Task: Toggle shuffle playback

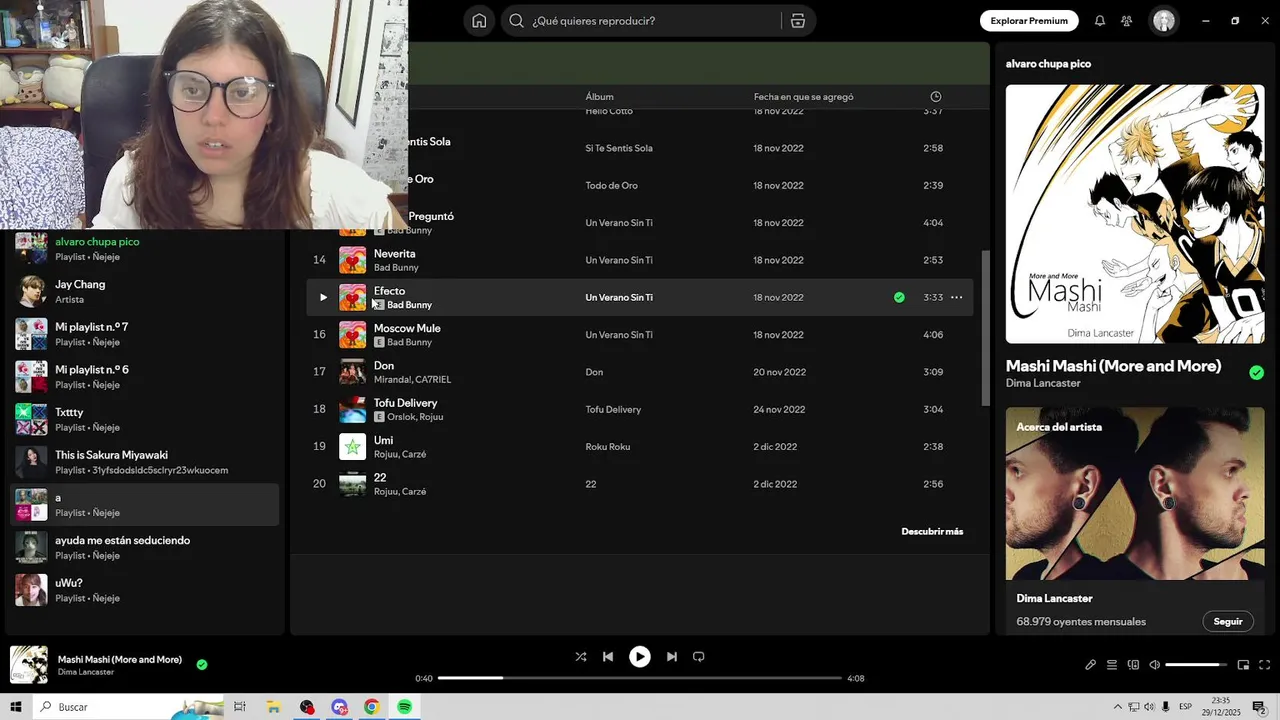Action: tap(581, 657)
